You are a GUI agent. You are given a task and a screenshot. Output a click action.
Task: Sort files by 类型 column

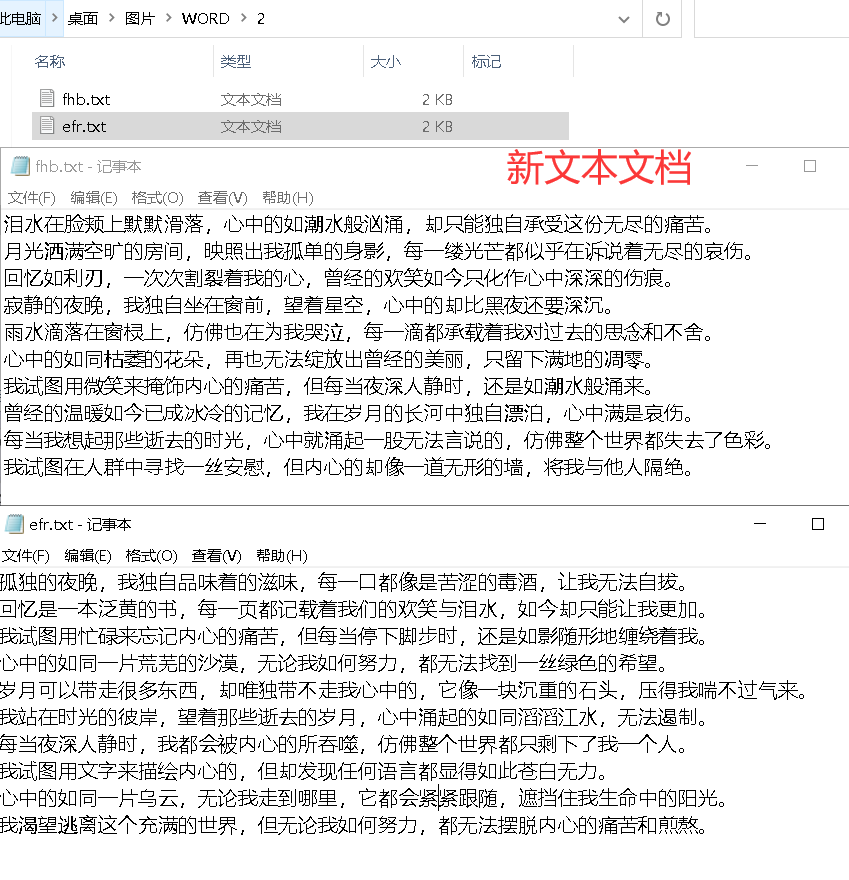[x=236, y=61]
